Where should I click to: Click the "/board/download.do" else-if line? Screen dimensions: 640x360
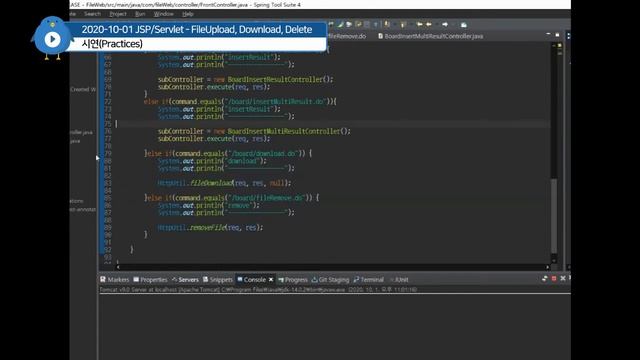click(228, 153)
